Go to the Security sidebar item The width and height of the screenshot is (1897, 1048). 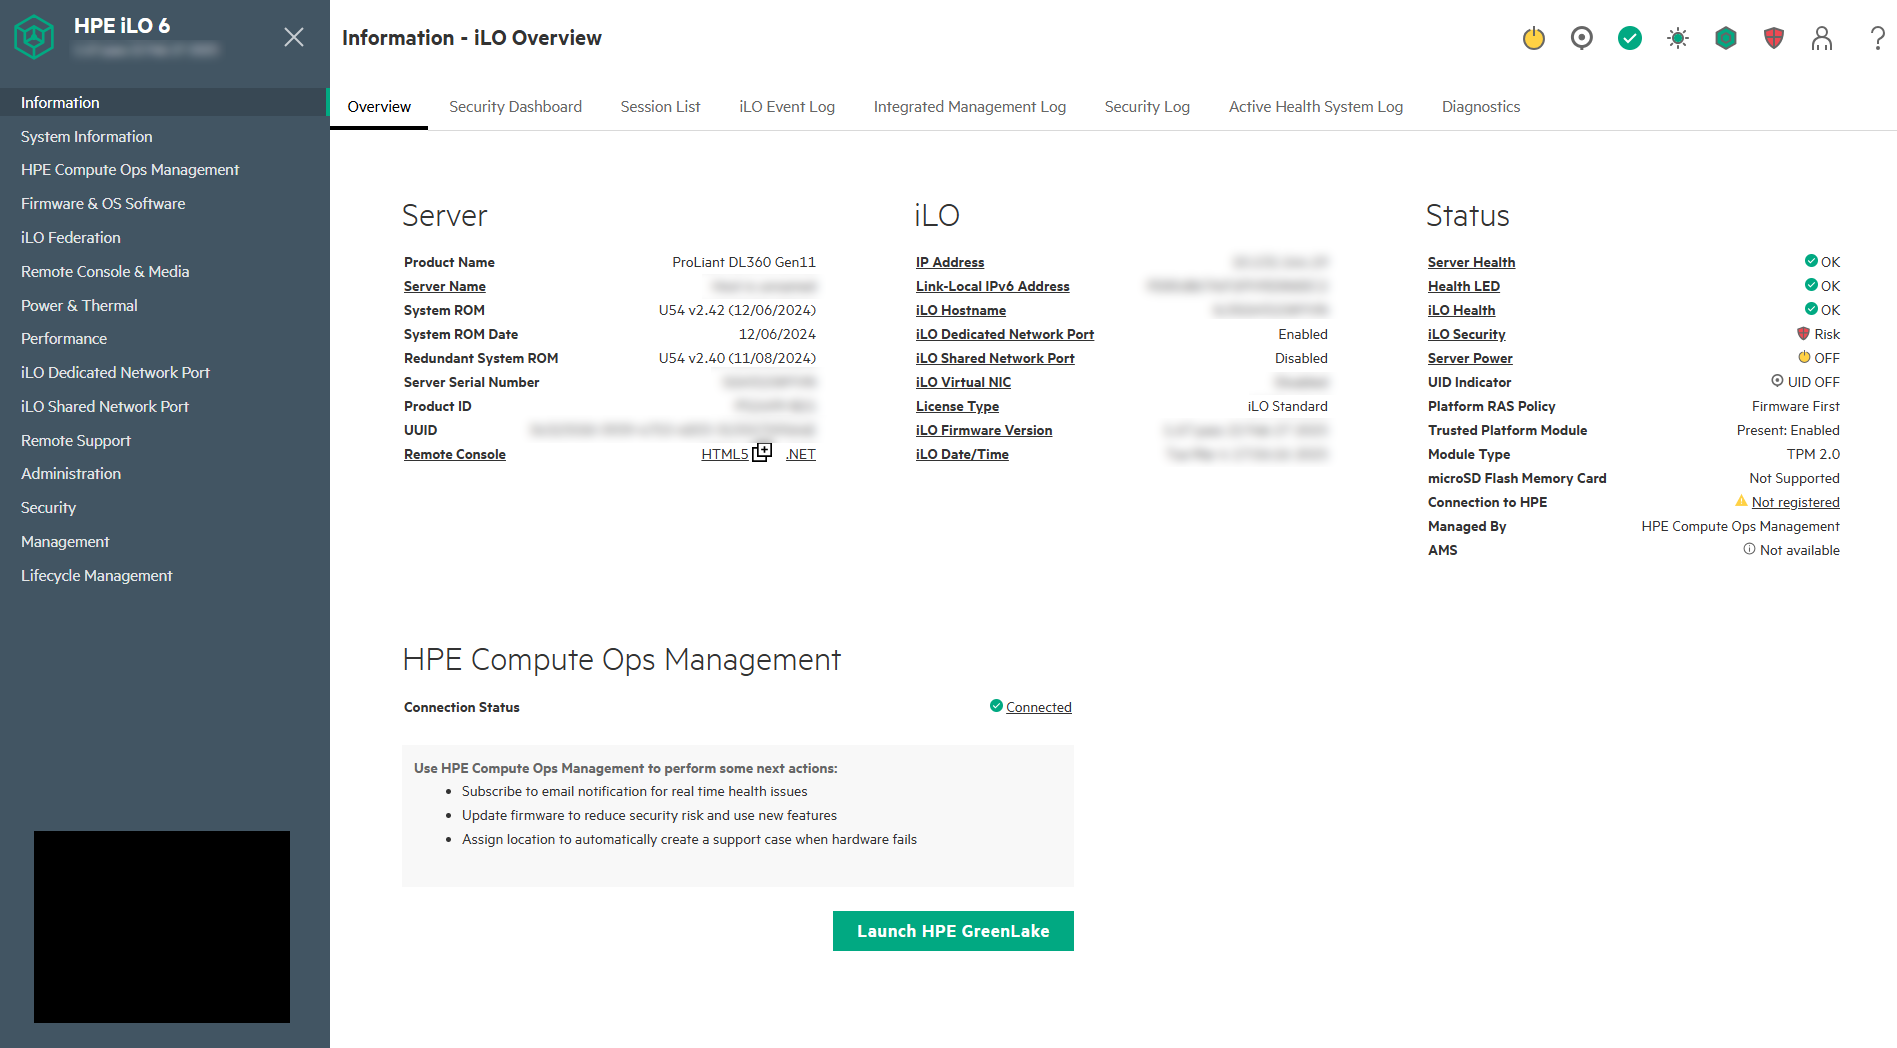pyautogui.click(x=48, y=508)
